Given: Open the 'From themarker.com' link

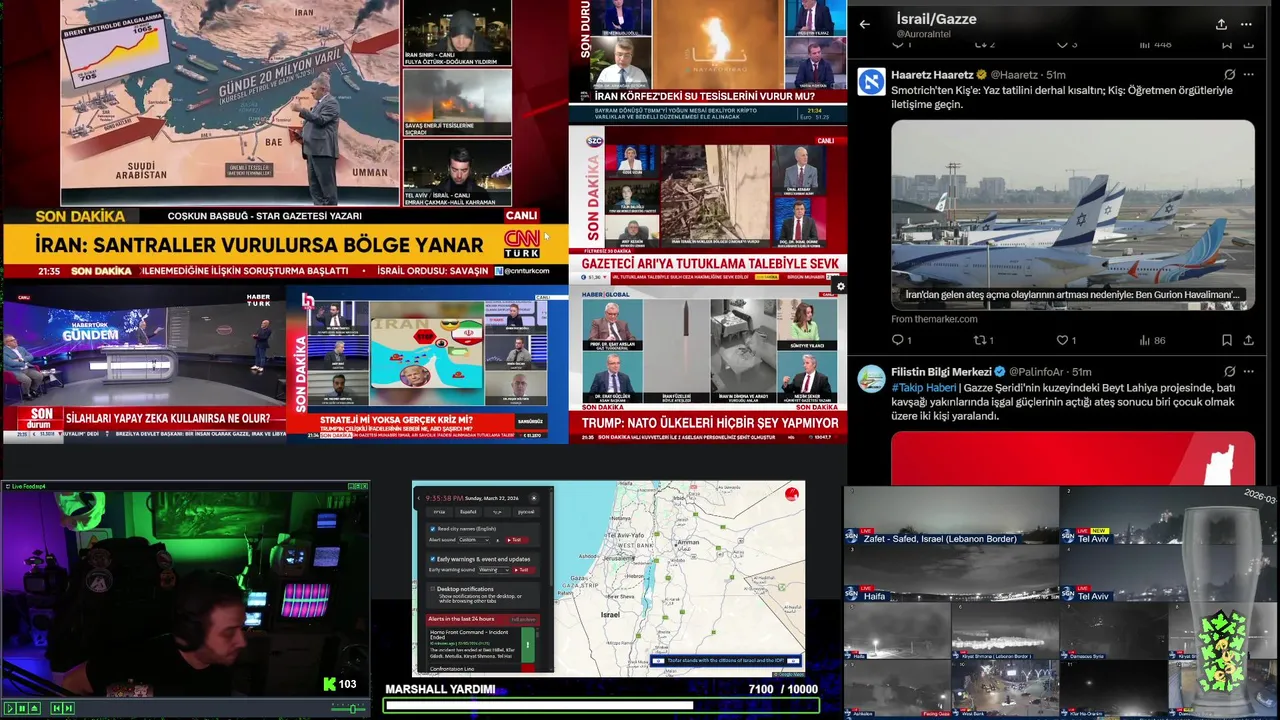Looking at the screenshot, I should 934,319.
